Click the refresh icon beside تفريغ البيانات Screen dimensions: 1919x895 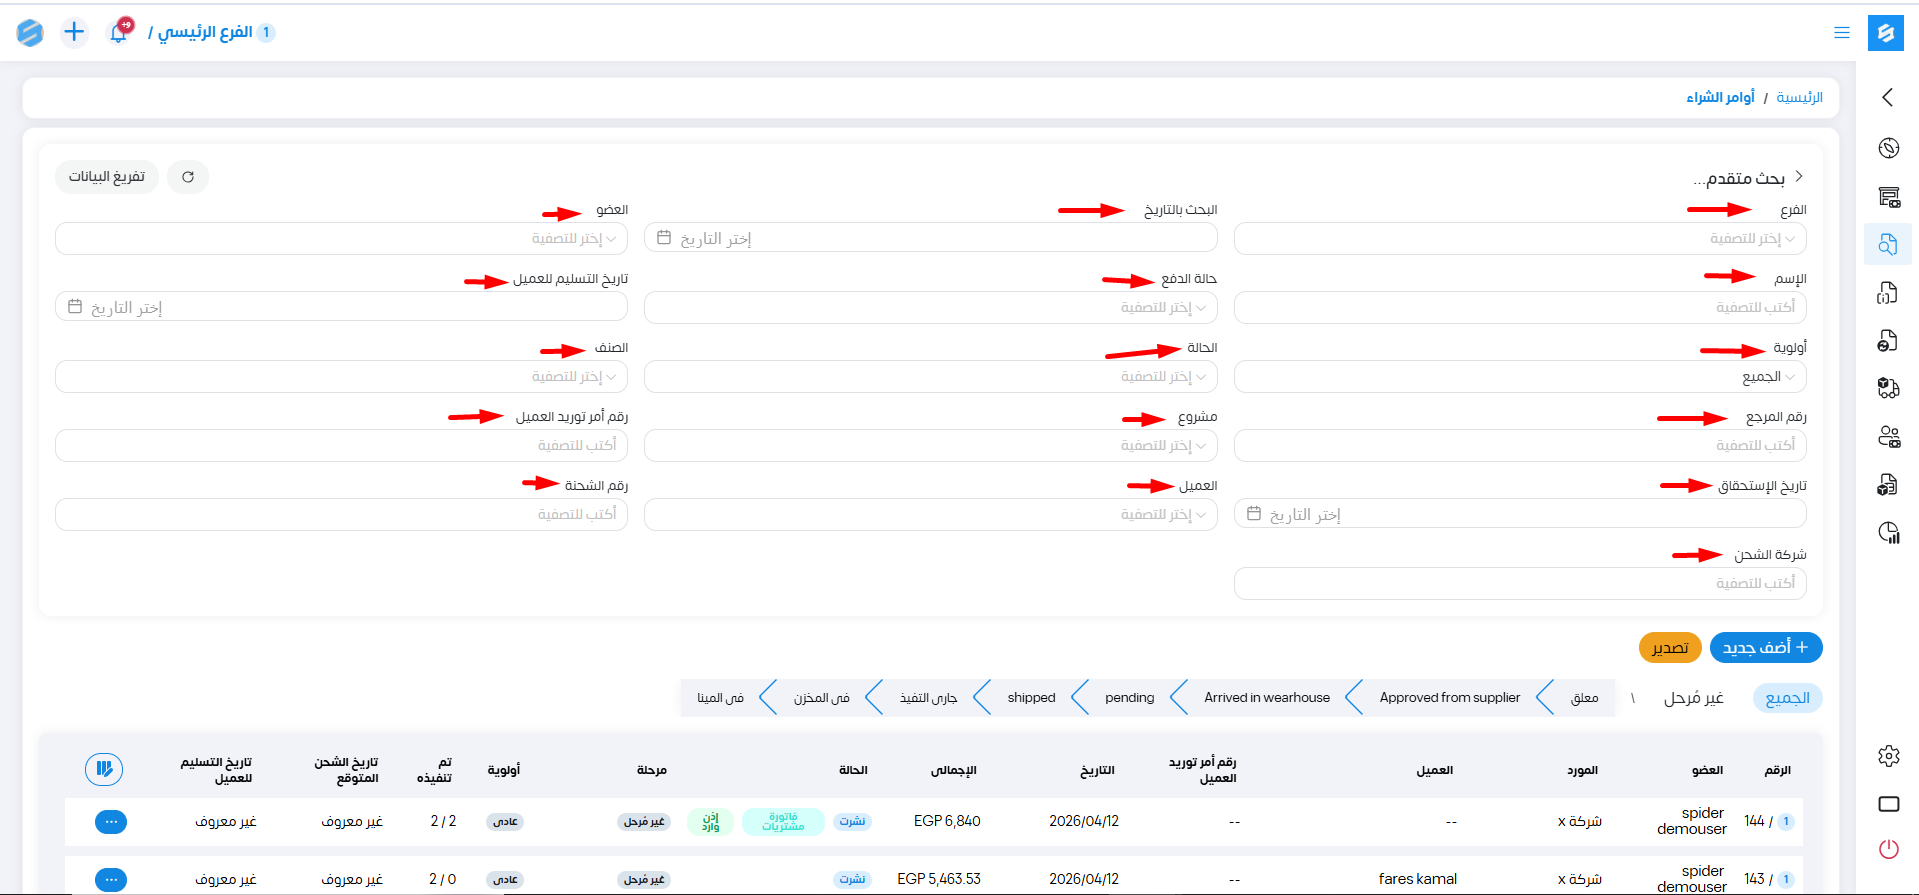[188, 177]
